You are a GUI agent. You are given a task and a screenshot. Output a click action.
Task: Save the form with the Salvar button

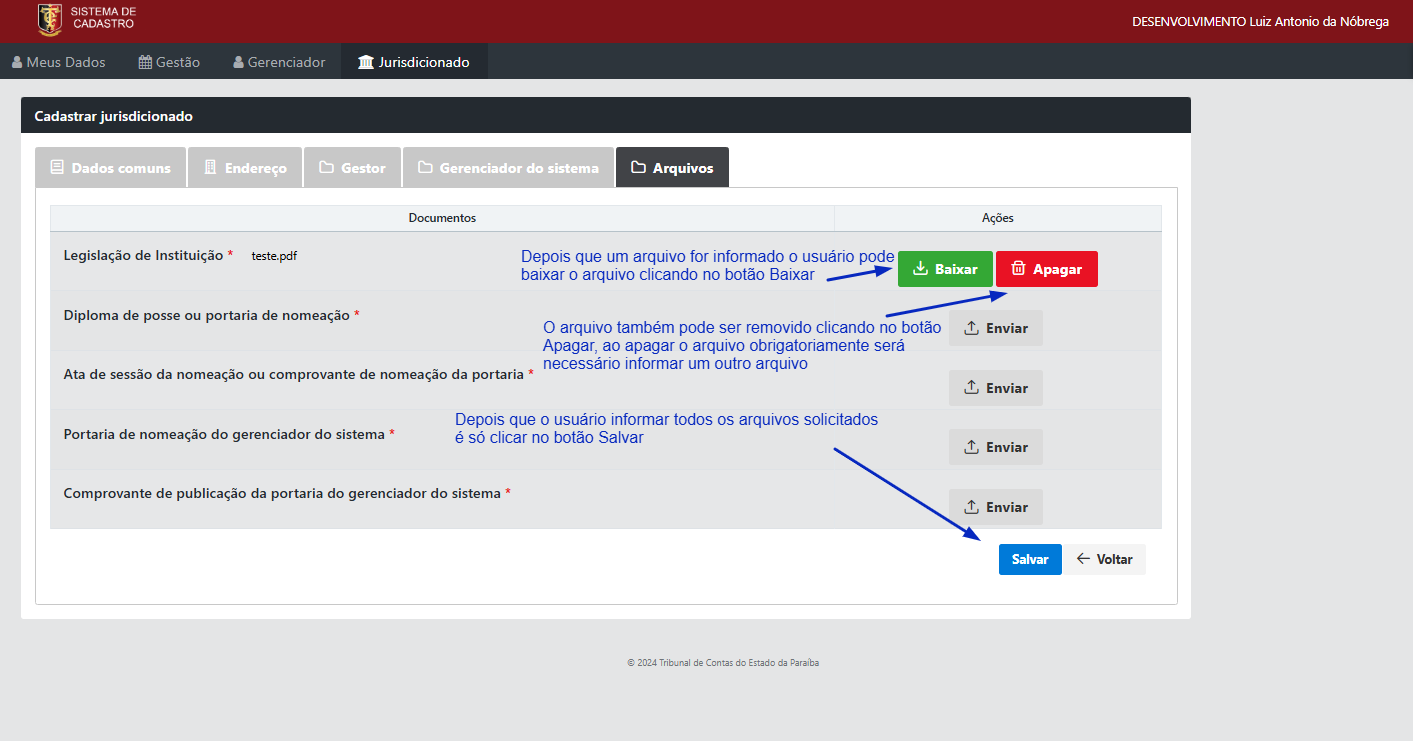1030,559
